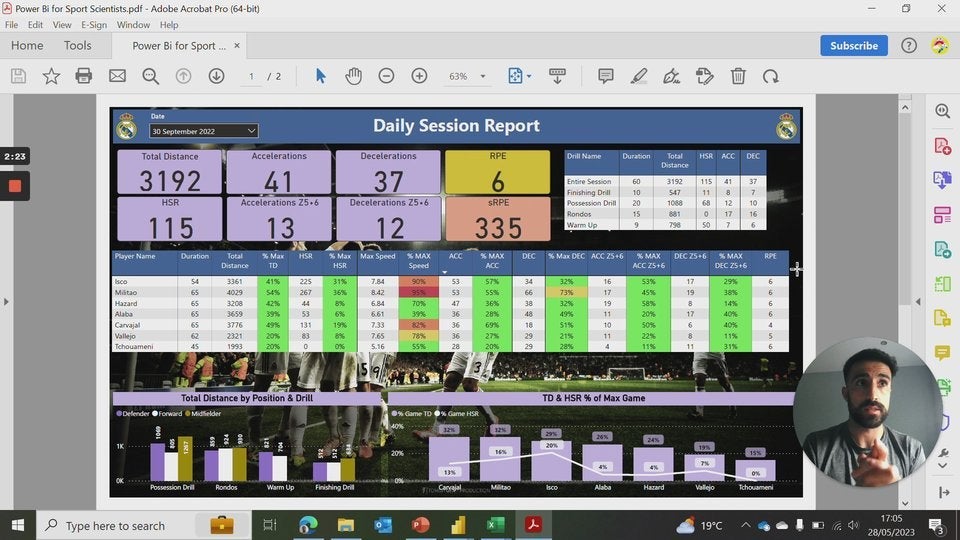Open the E-Sign menu

94,25
